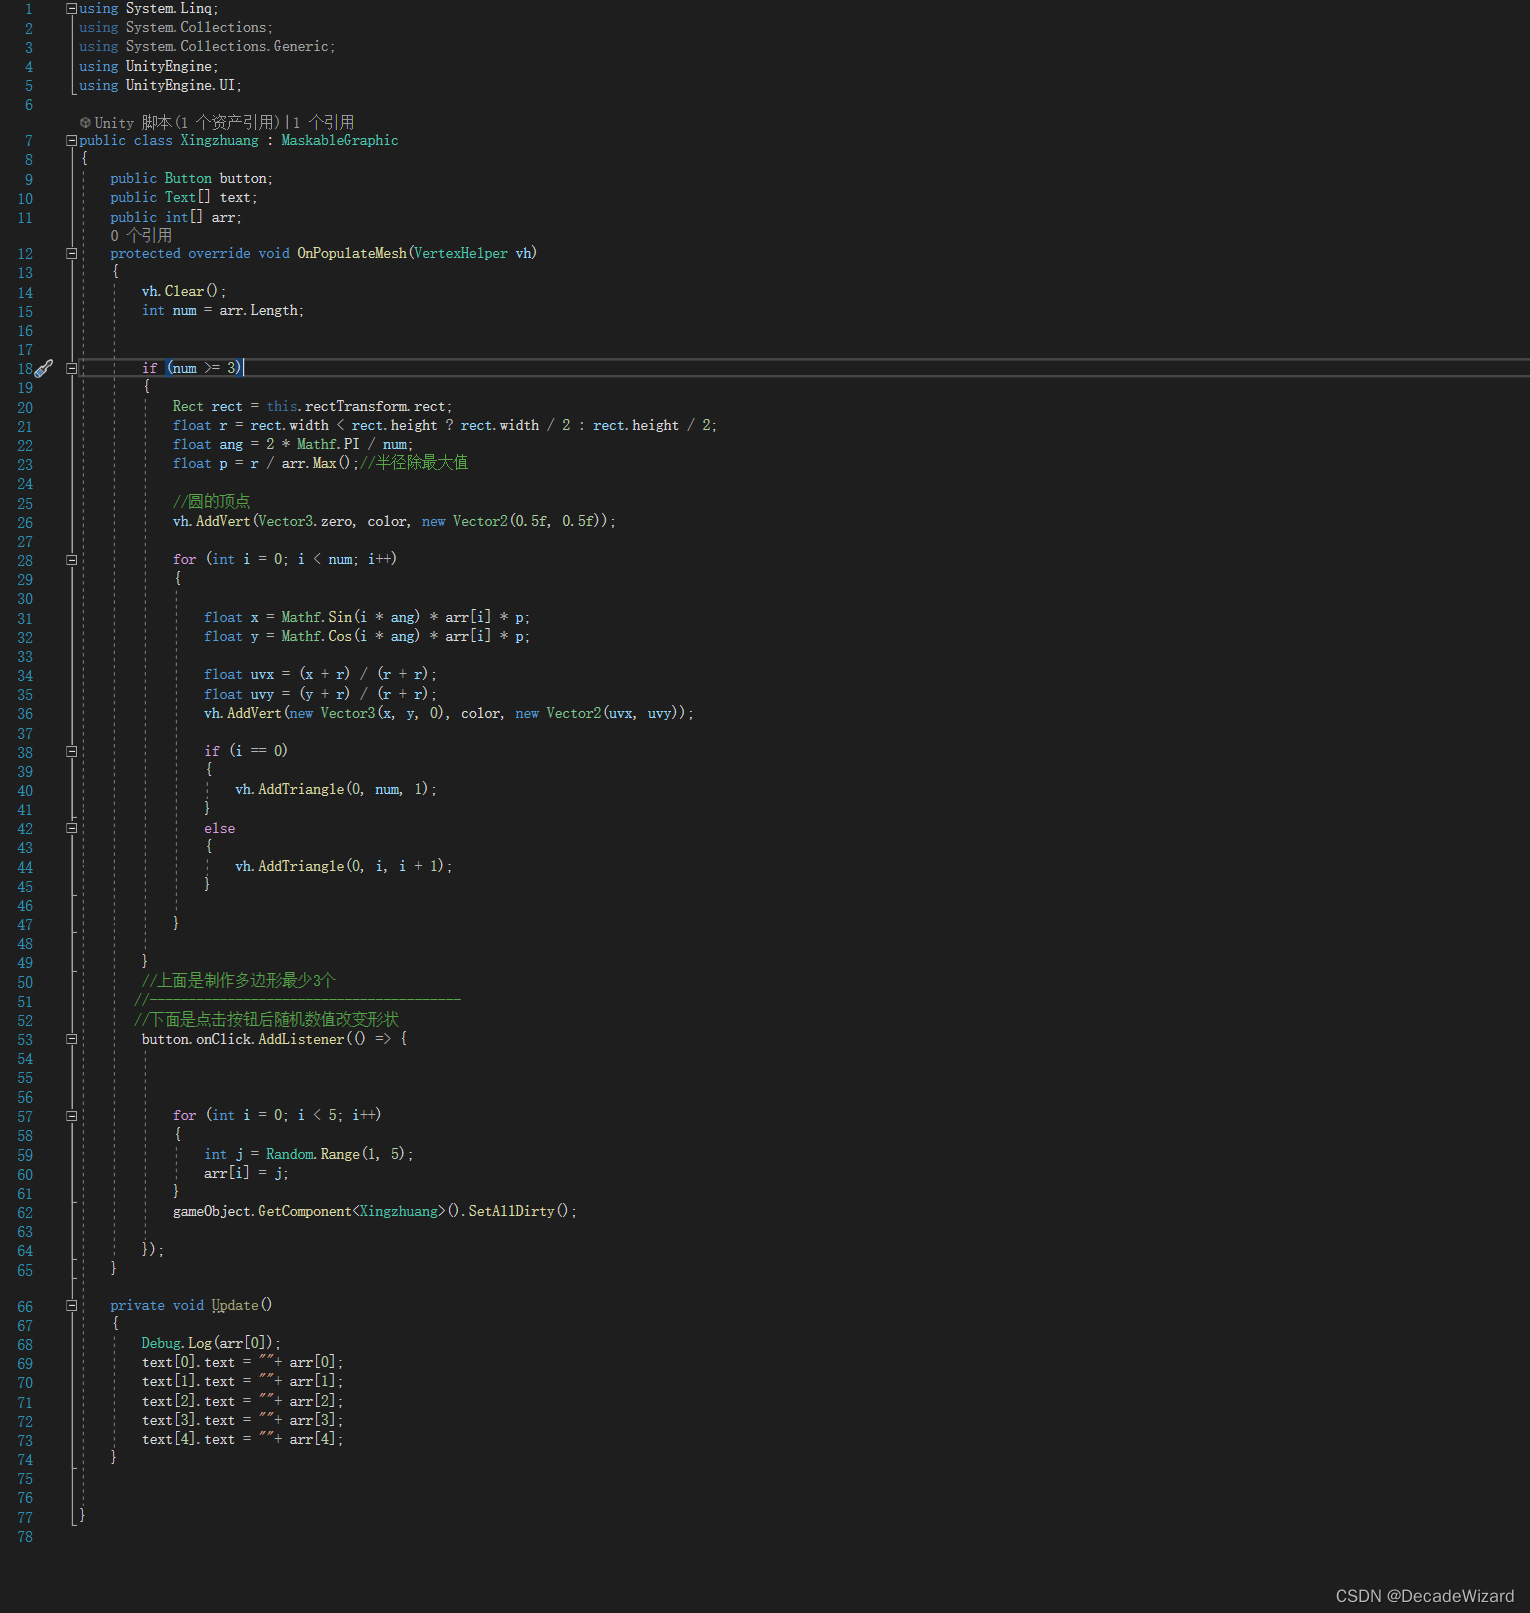Click the Debug.Log(arr[0]) statement
The image size is (1530, 1613).
coord(211,1344)
